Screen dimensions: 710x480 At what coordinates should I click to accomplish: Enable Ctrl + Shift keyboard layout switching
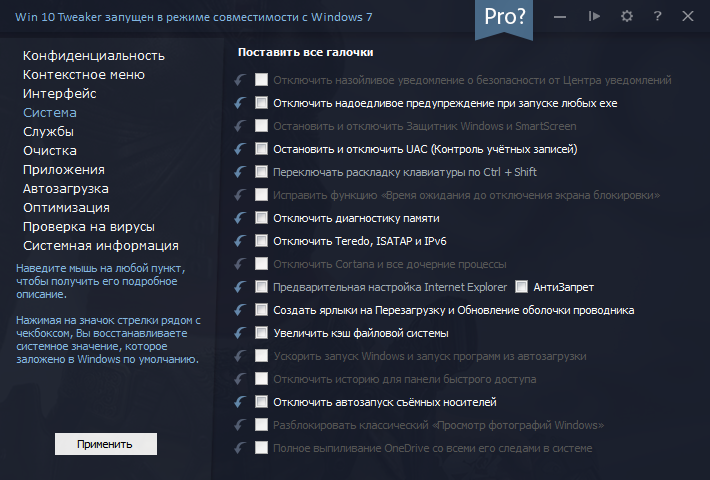[261, 172]
